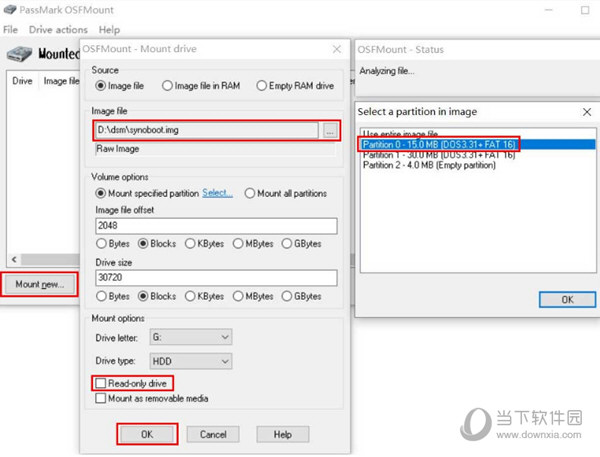Click the Mount new... button

(39, 284)
